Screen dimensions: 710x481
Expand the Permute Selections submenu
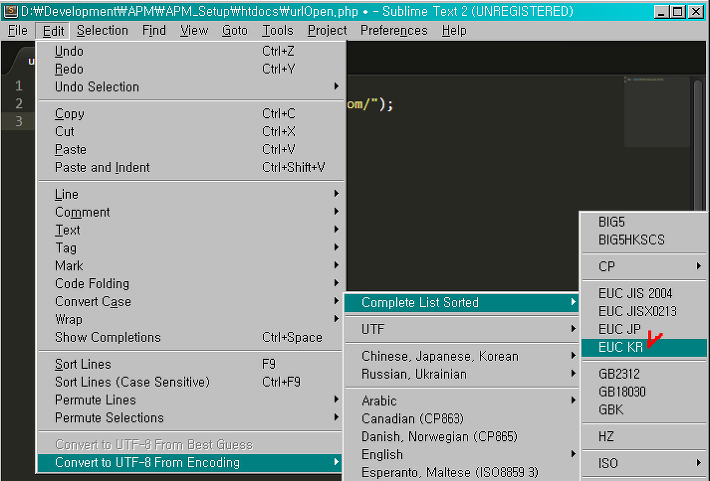pos(190,417)
